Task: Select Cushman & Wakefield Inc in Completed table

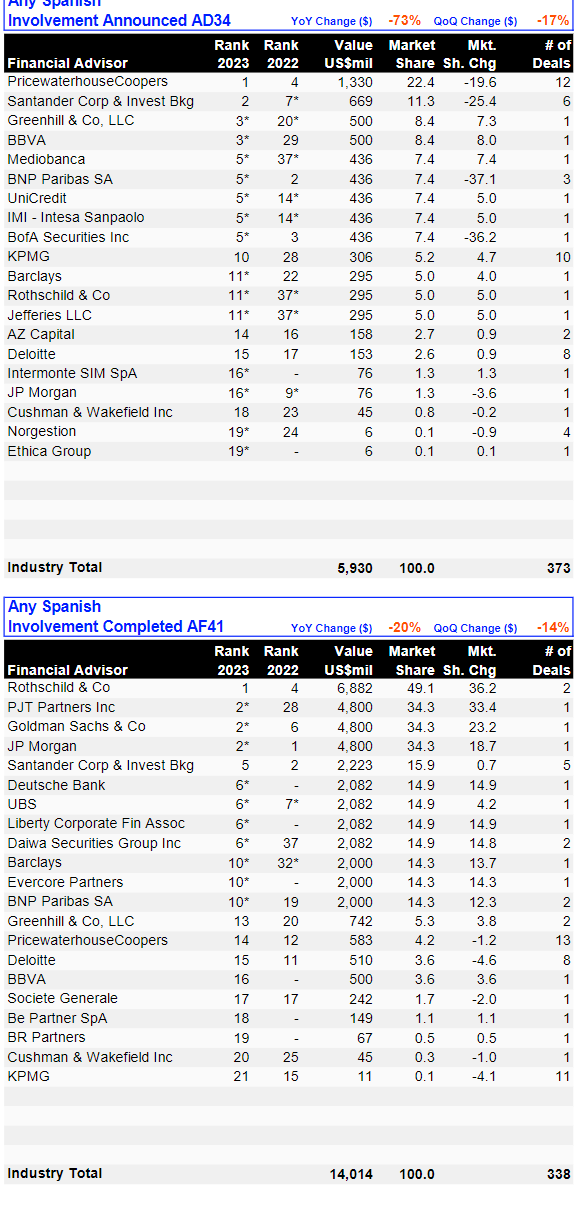Action: 90,1057
